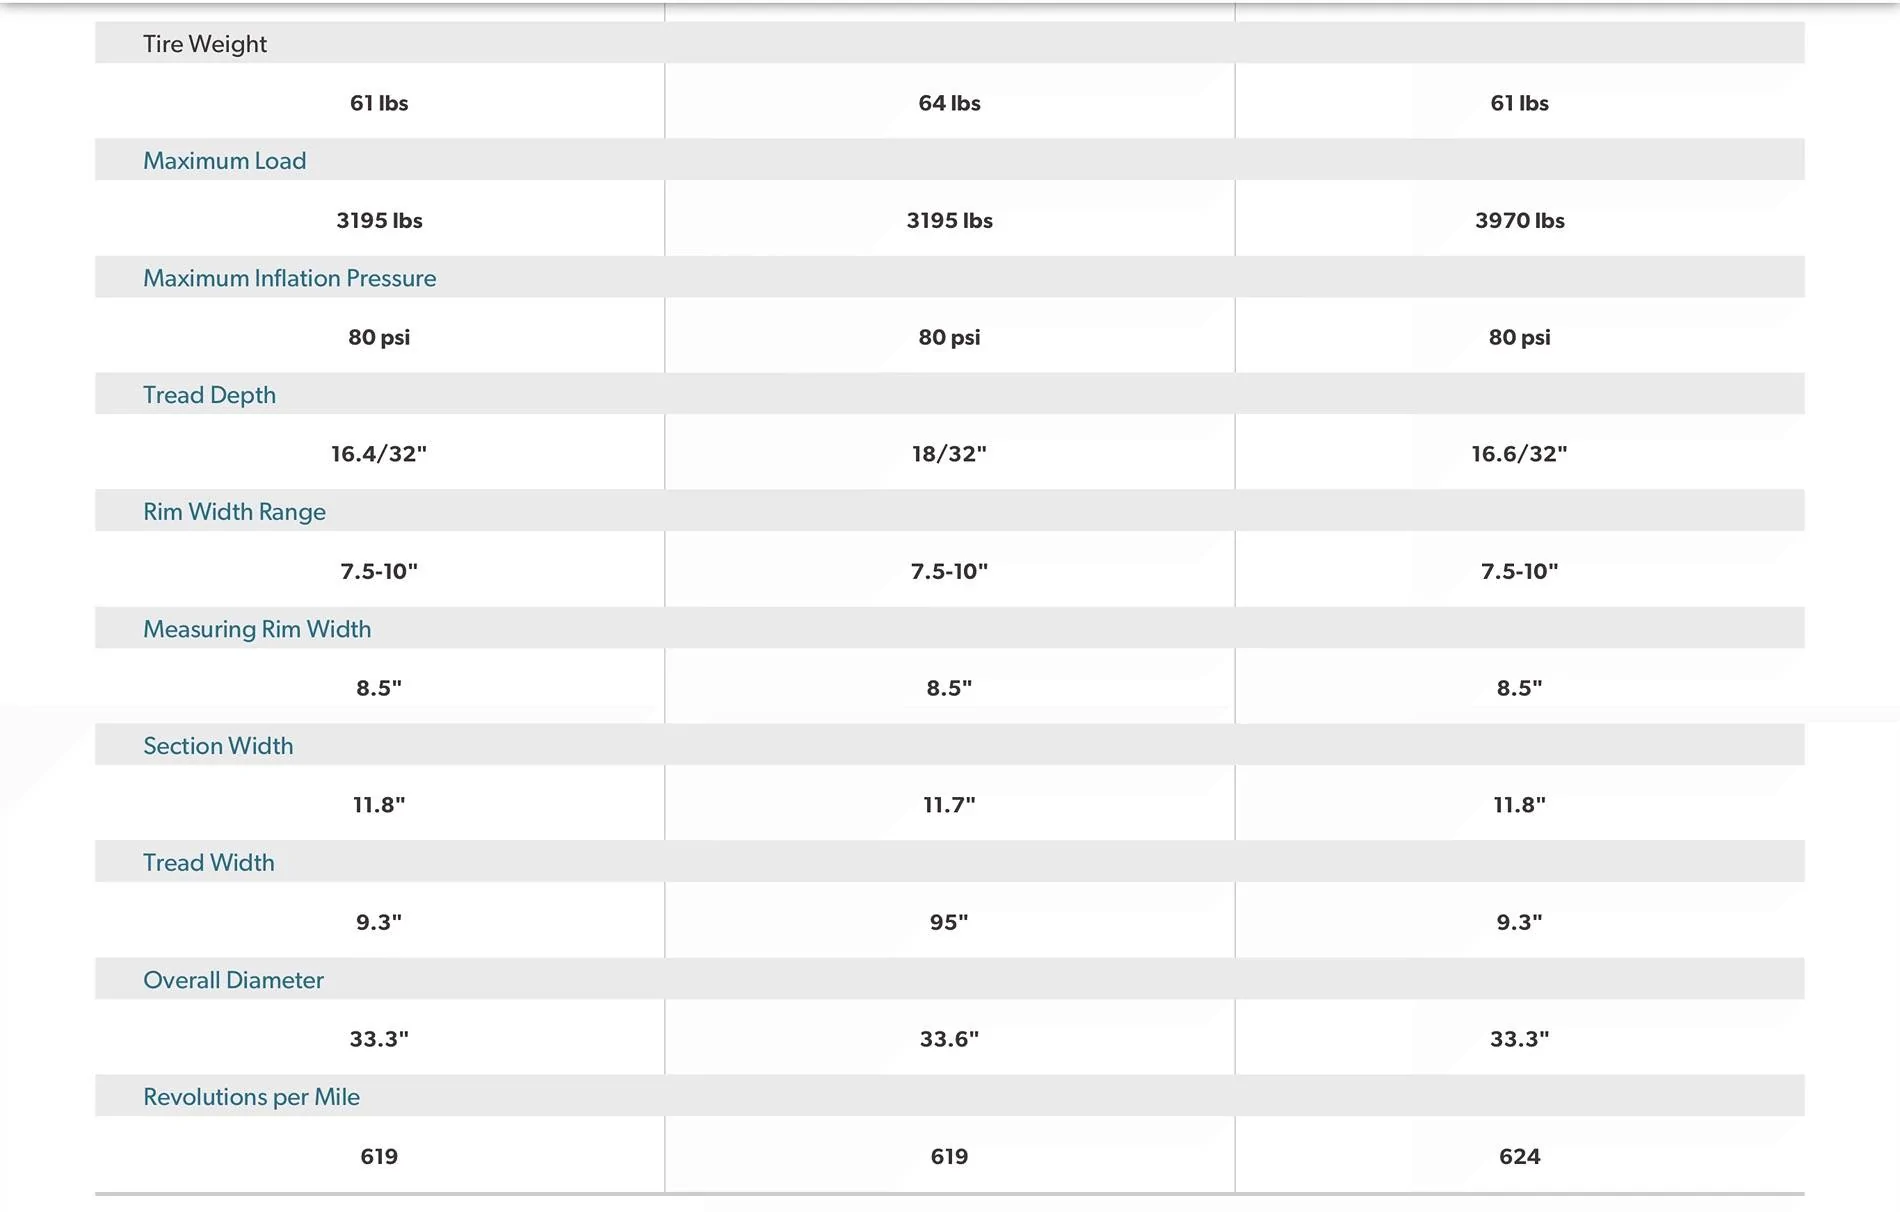Select the Measuring Rim Width label
The width and height of the screenshot is (1900, 1212).
257,629
